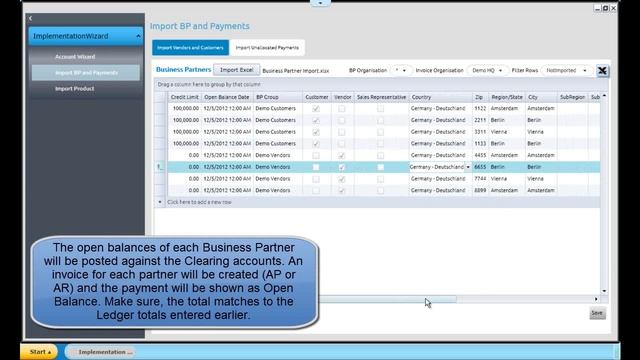The image size is (640, 360).
Task: Open Account Wizard in the sidebar
Action: [75, 57]
